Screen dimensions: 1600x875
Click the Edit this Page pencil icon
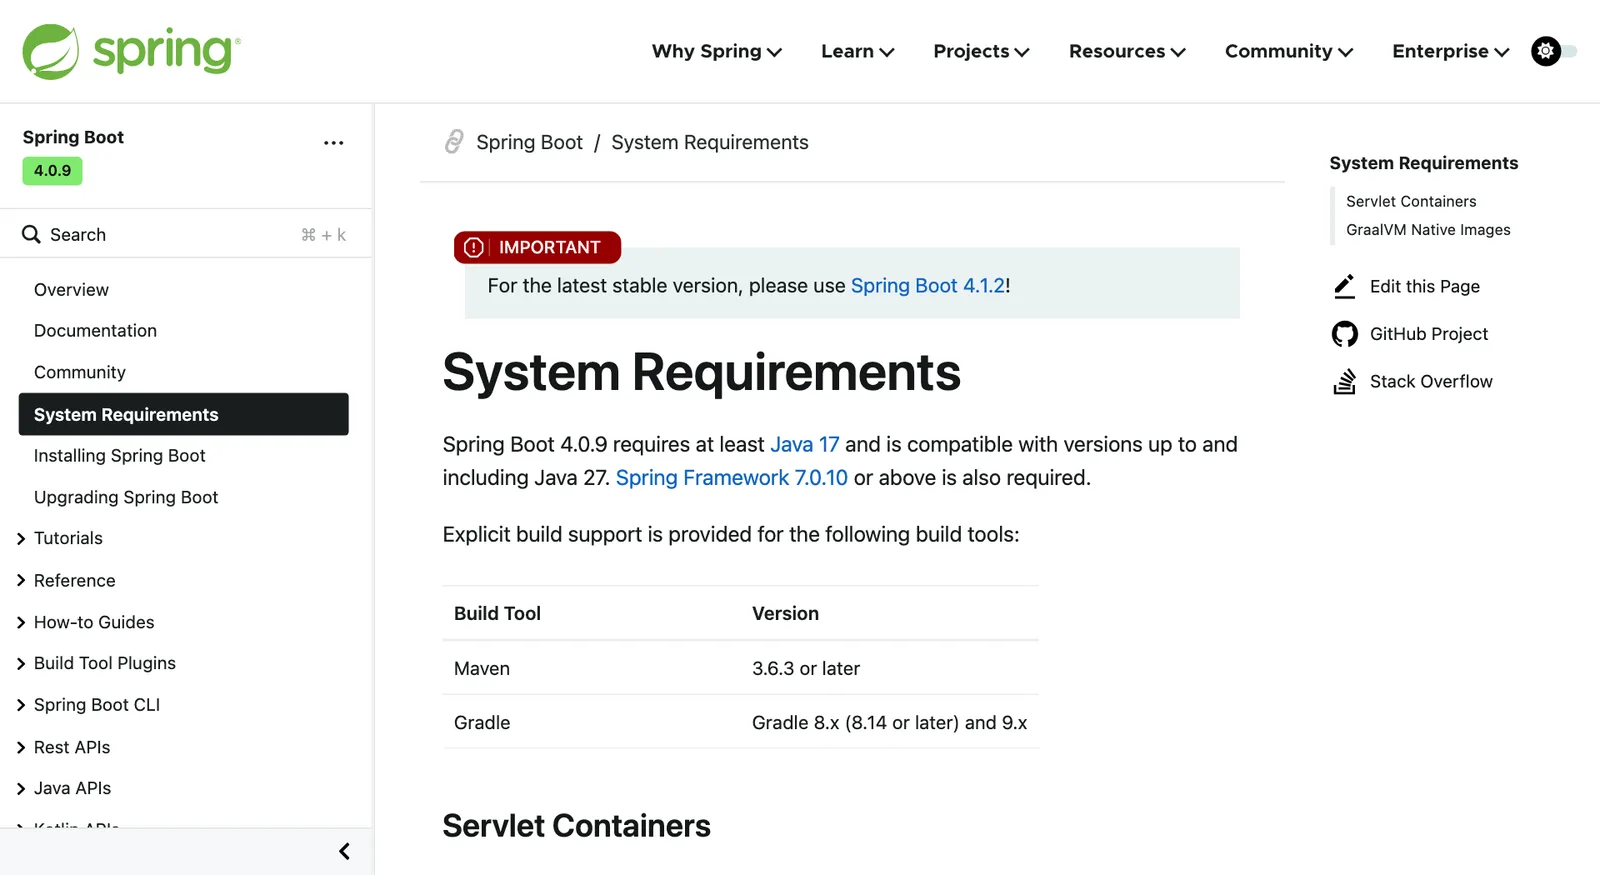[x=1345, y=286]
